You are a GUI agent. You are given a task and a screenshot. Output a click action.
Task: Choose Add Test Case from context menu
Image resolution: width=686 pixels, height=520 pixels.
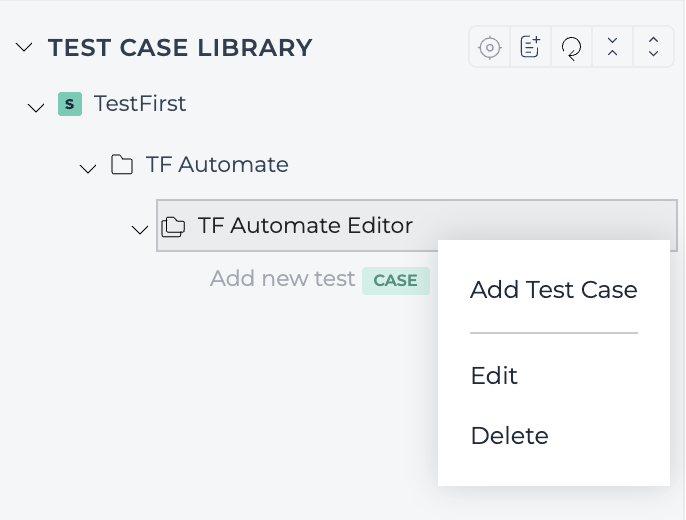(553, 290)
